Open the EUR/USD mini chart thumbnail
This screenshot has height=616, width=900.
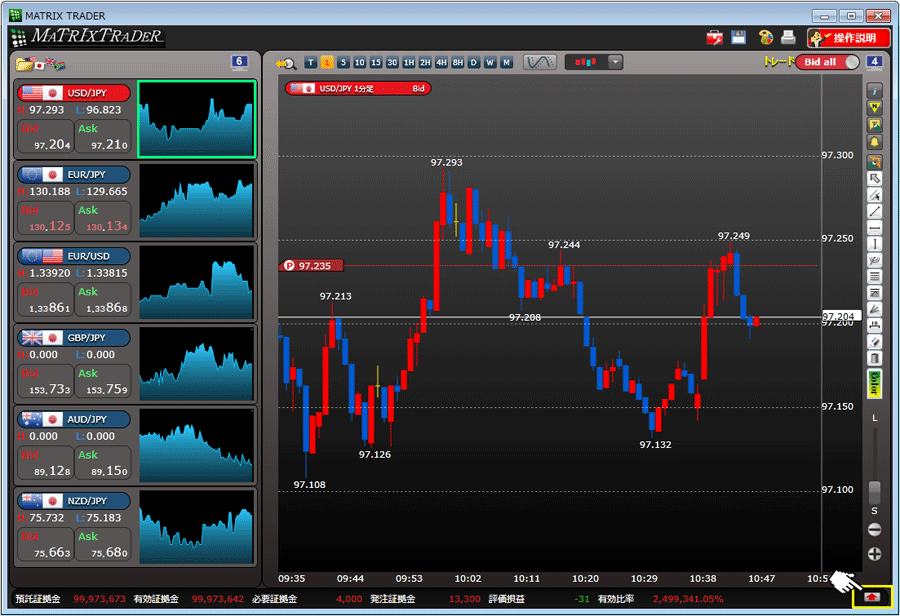point(196,282)
